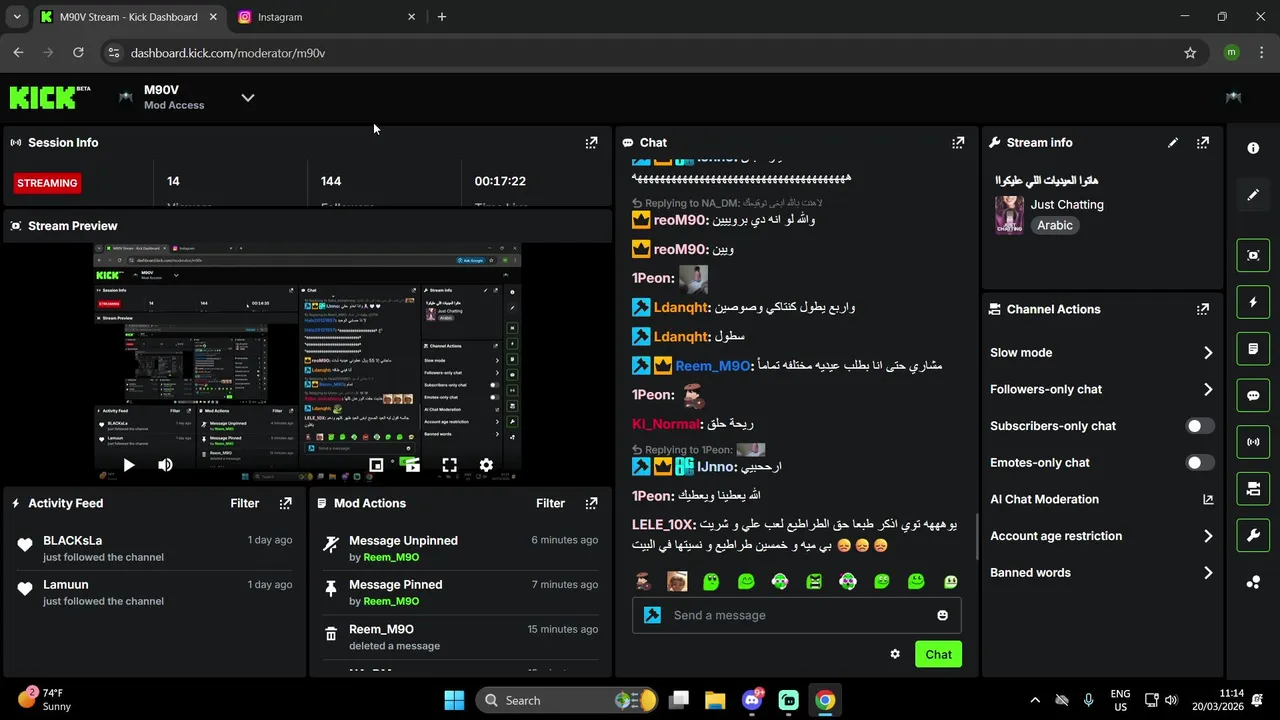Open Windows Start menu

pyautogui.click(x=454, y=700)
